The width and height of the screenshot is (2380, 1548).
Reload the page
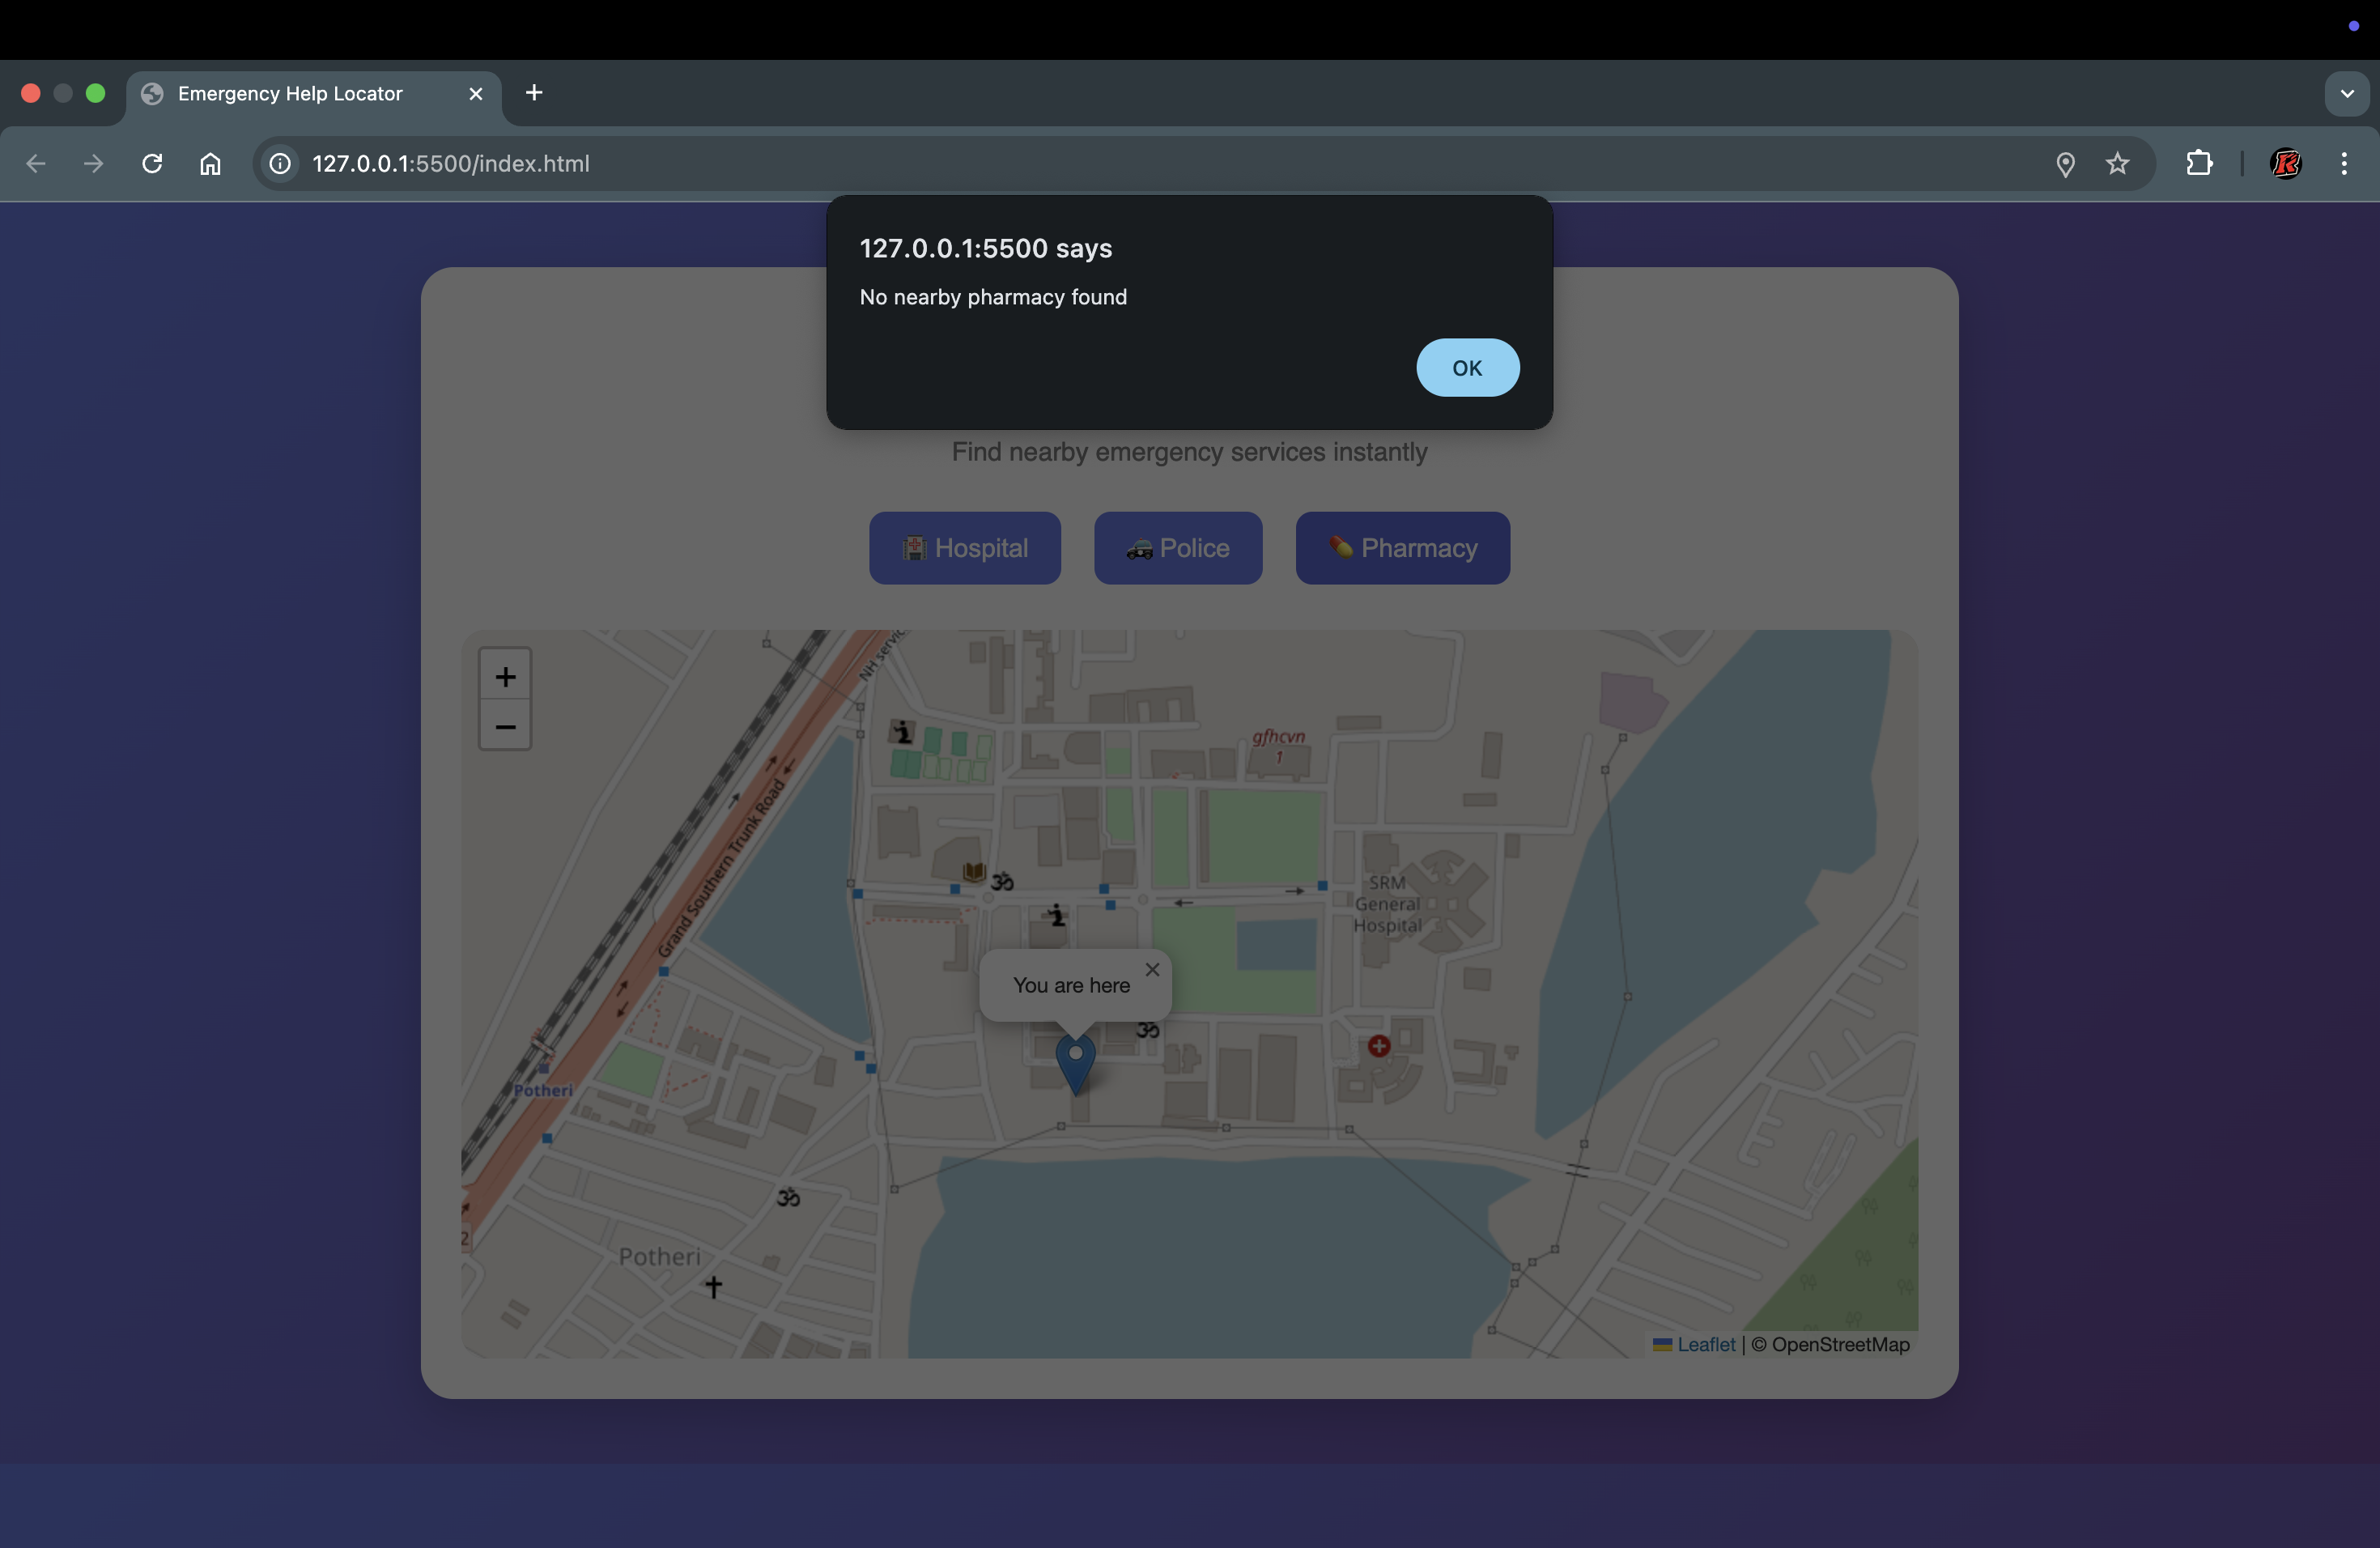click(x=152, y=163)
